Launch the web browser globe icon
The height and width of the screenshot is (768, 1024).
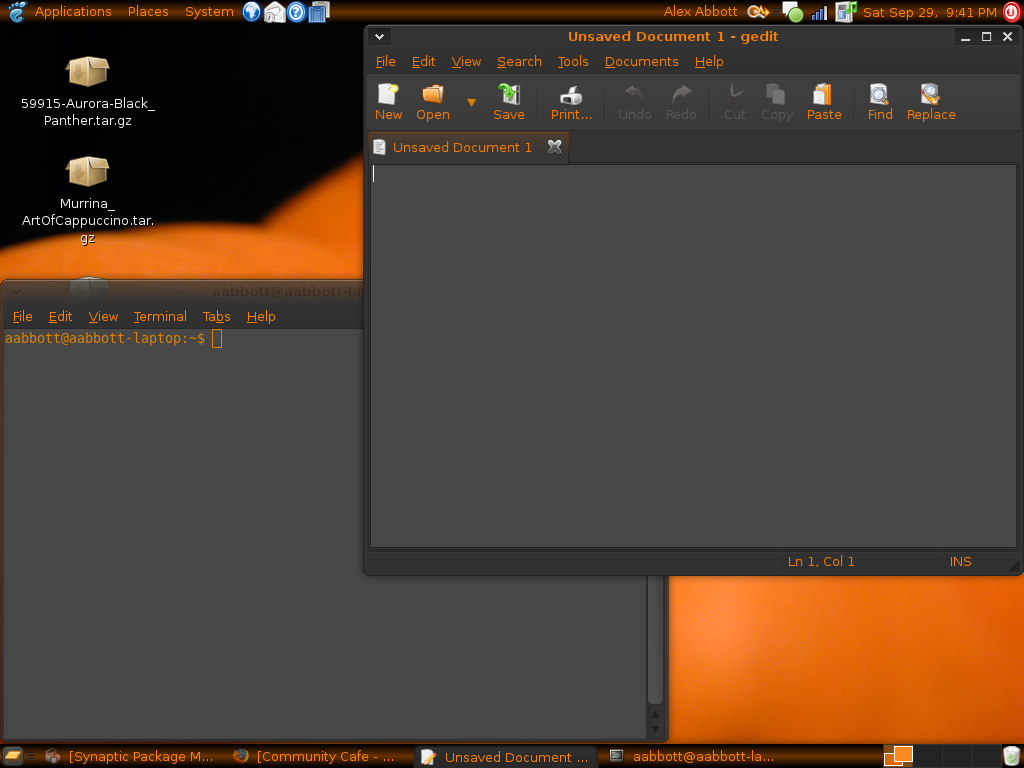pos(251,12)
